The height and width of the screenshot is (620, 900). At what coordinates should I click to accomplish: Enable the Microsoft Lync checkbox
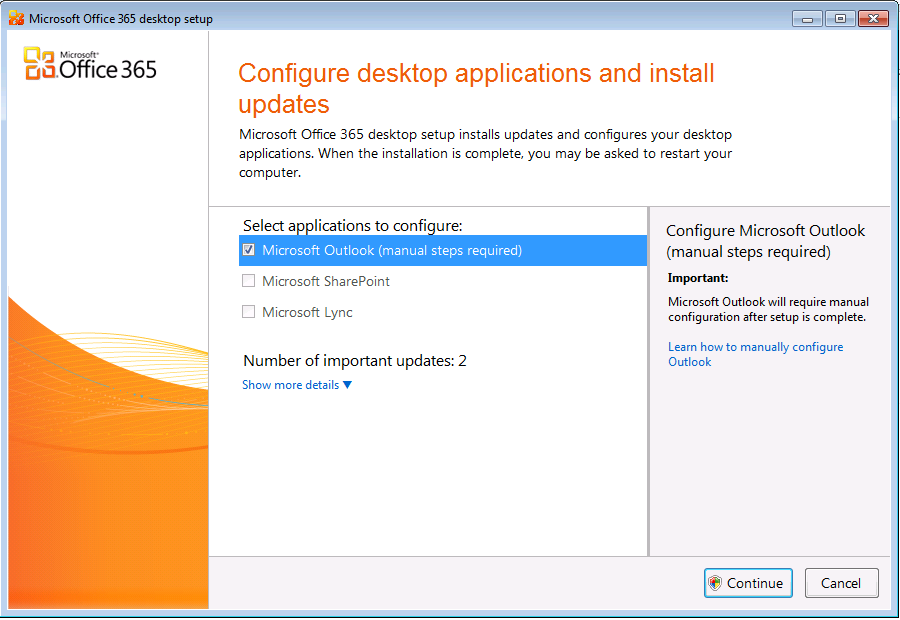[x=249, y=312]
